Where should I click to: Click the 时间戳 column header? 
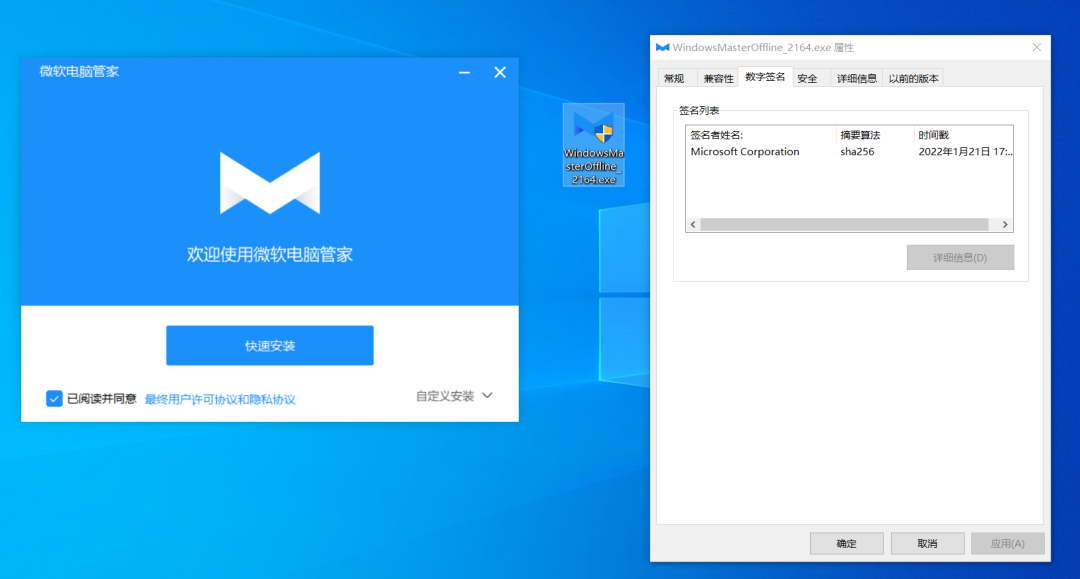pyautogui.click(x=963, y=135)
